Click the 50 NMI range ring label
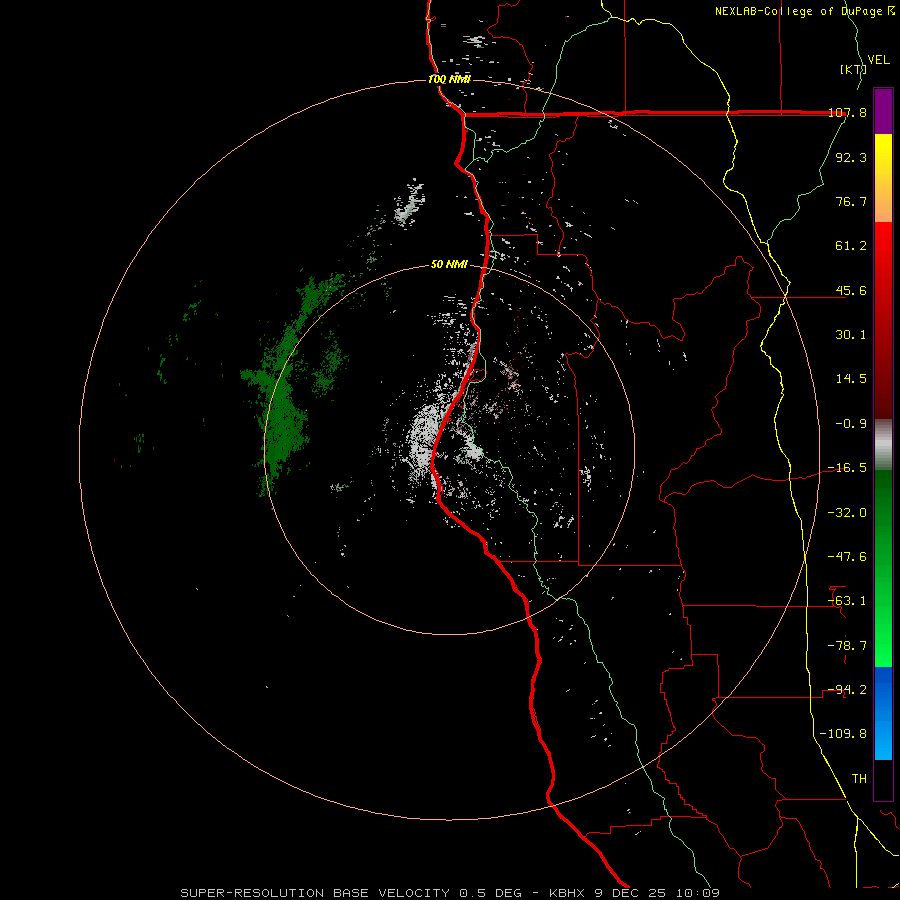Screen dimensions: 900x900 pos(449,264)
